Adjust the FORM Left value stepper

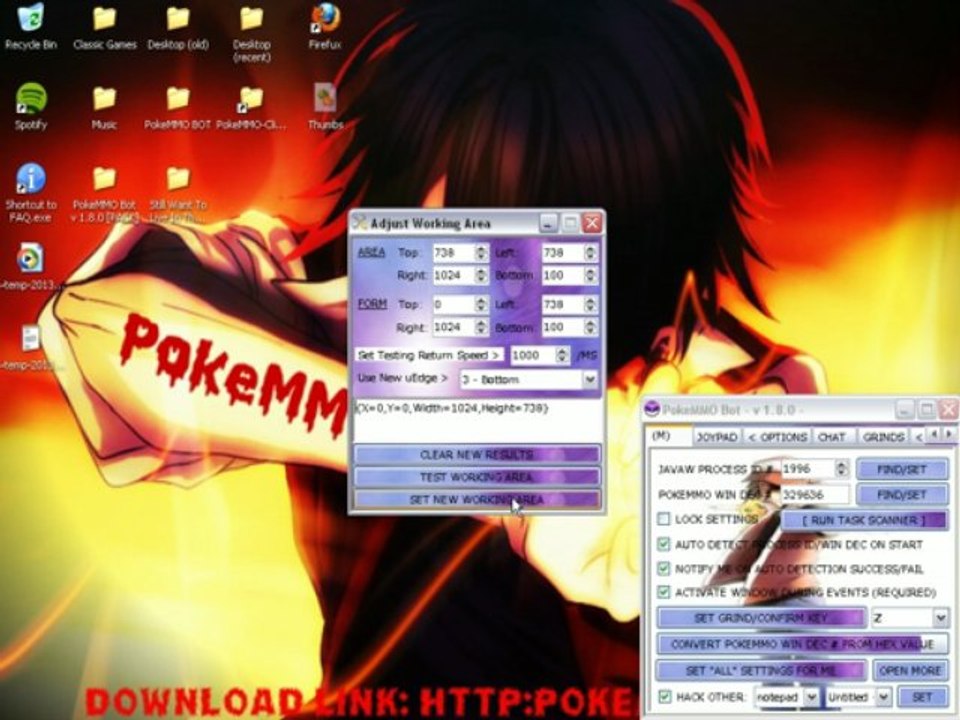click(590, 304)
